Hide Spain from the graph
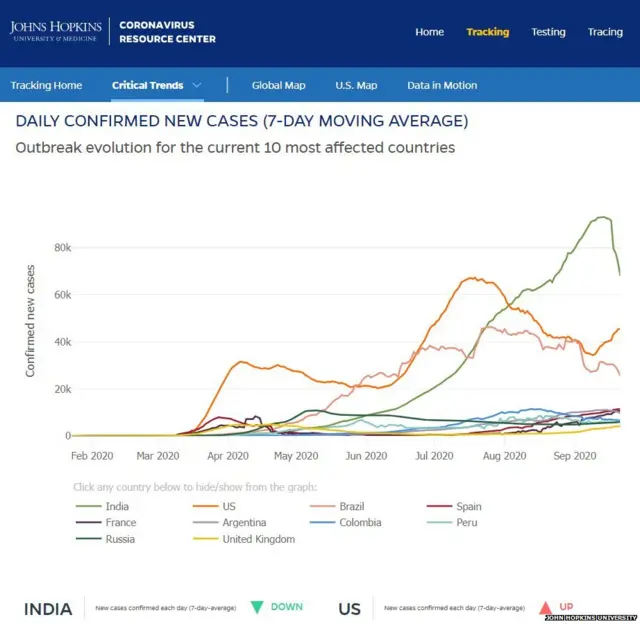 468,507
